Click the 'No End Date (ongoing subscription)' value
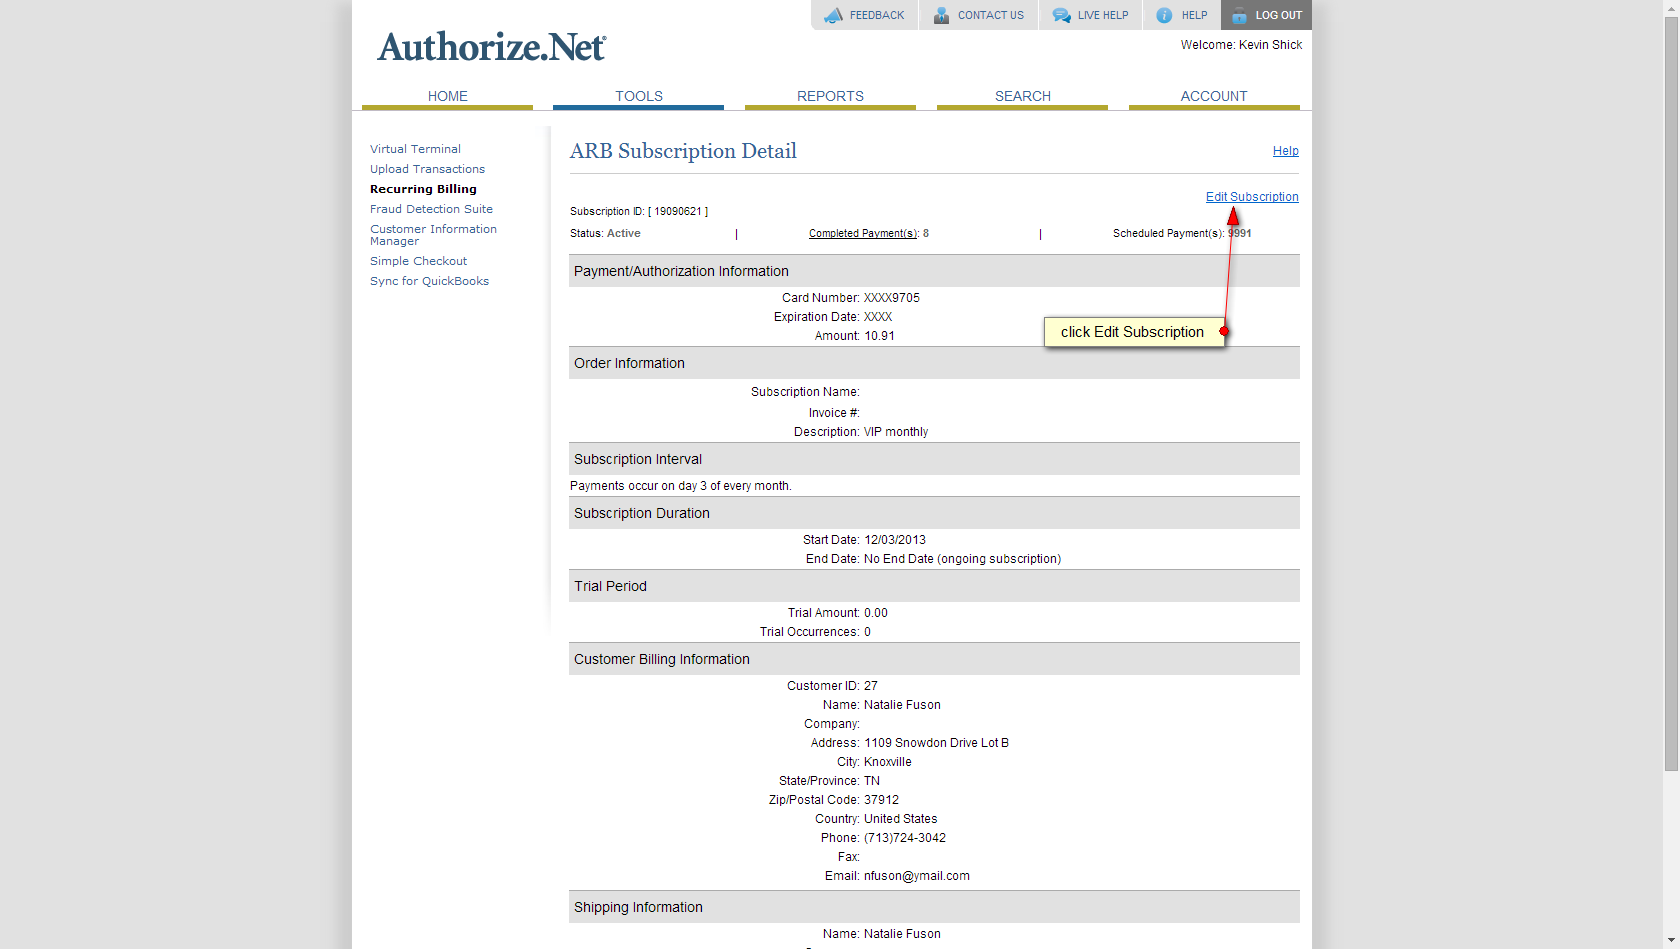1680x949 pixels. click(x=963, y=559)
